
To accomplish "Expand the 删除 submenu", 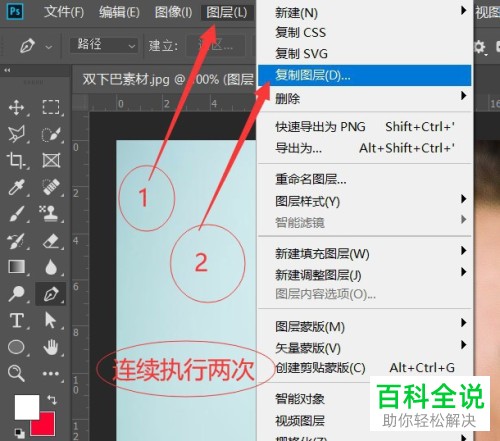I will point(463,96).
